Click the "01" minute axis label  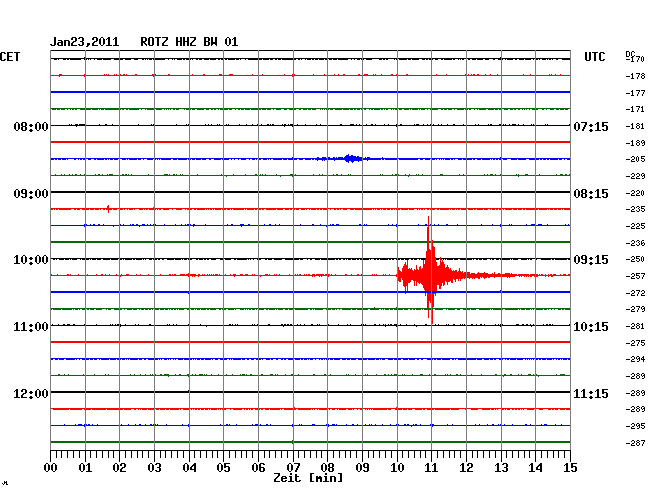pyautogui.click(x=85, y=468)
